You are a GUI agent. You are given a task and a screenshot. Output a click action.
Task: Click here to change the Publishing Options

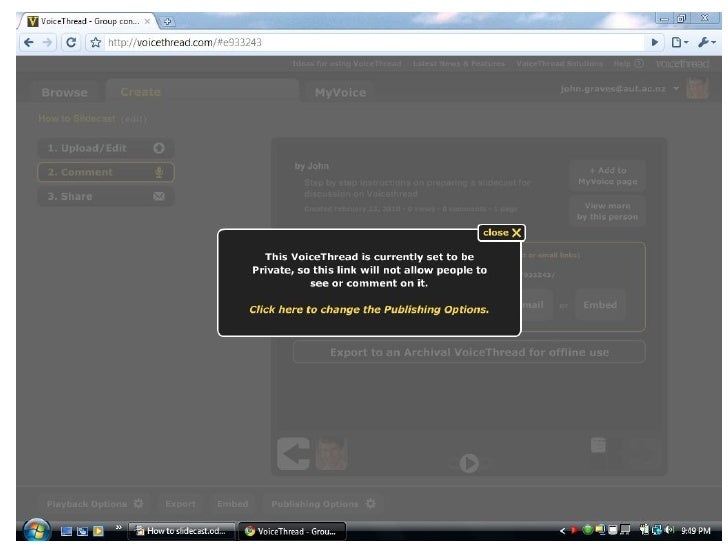click(369, 309)
